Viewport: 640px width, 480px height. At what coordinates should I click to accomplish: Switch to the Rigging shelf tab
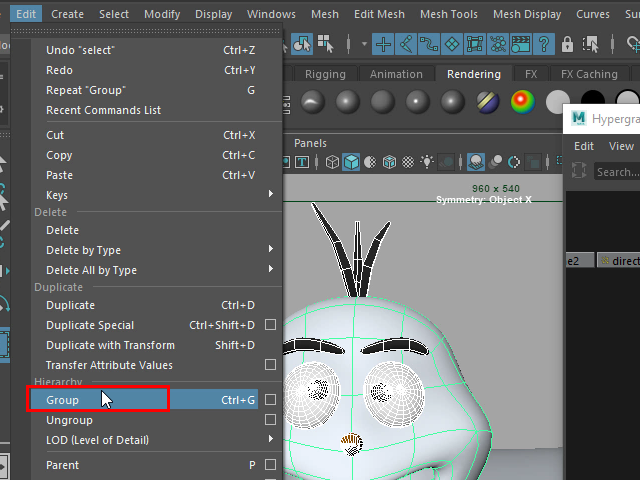[325, 74]
